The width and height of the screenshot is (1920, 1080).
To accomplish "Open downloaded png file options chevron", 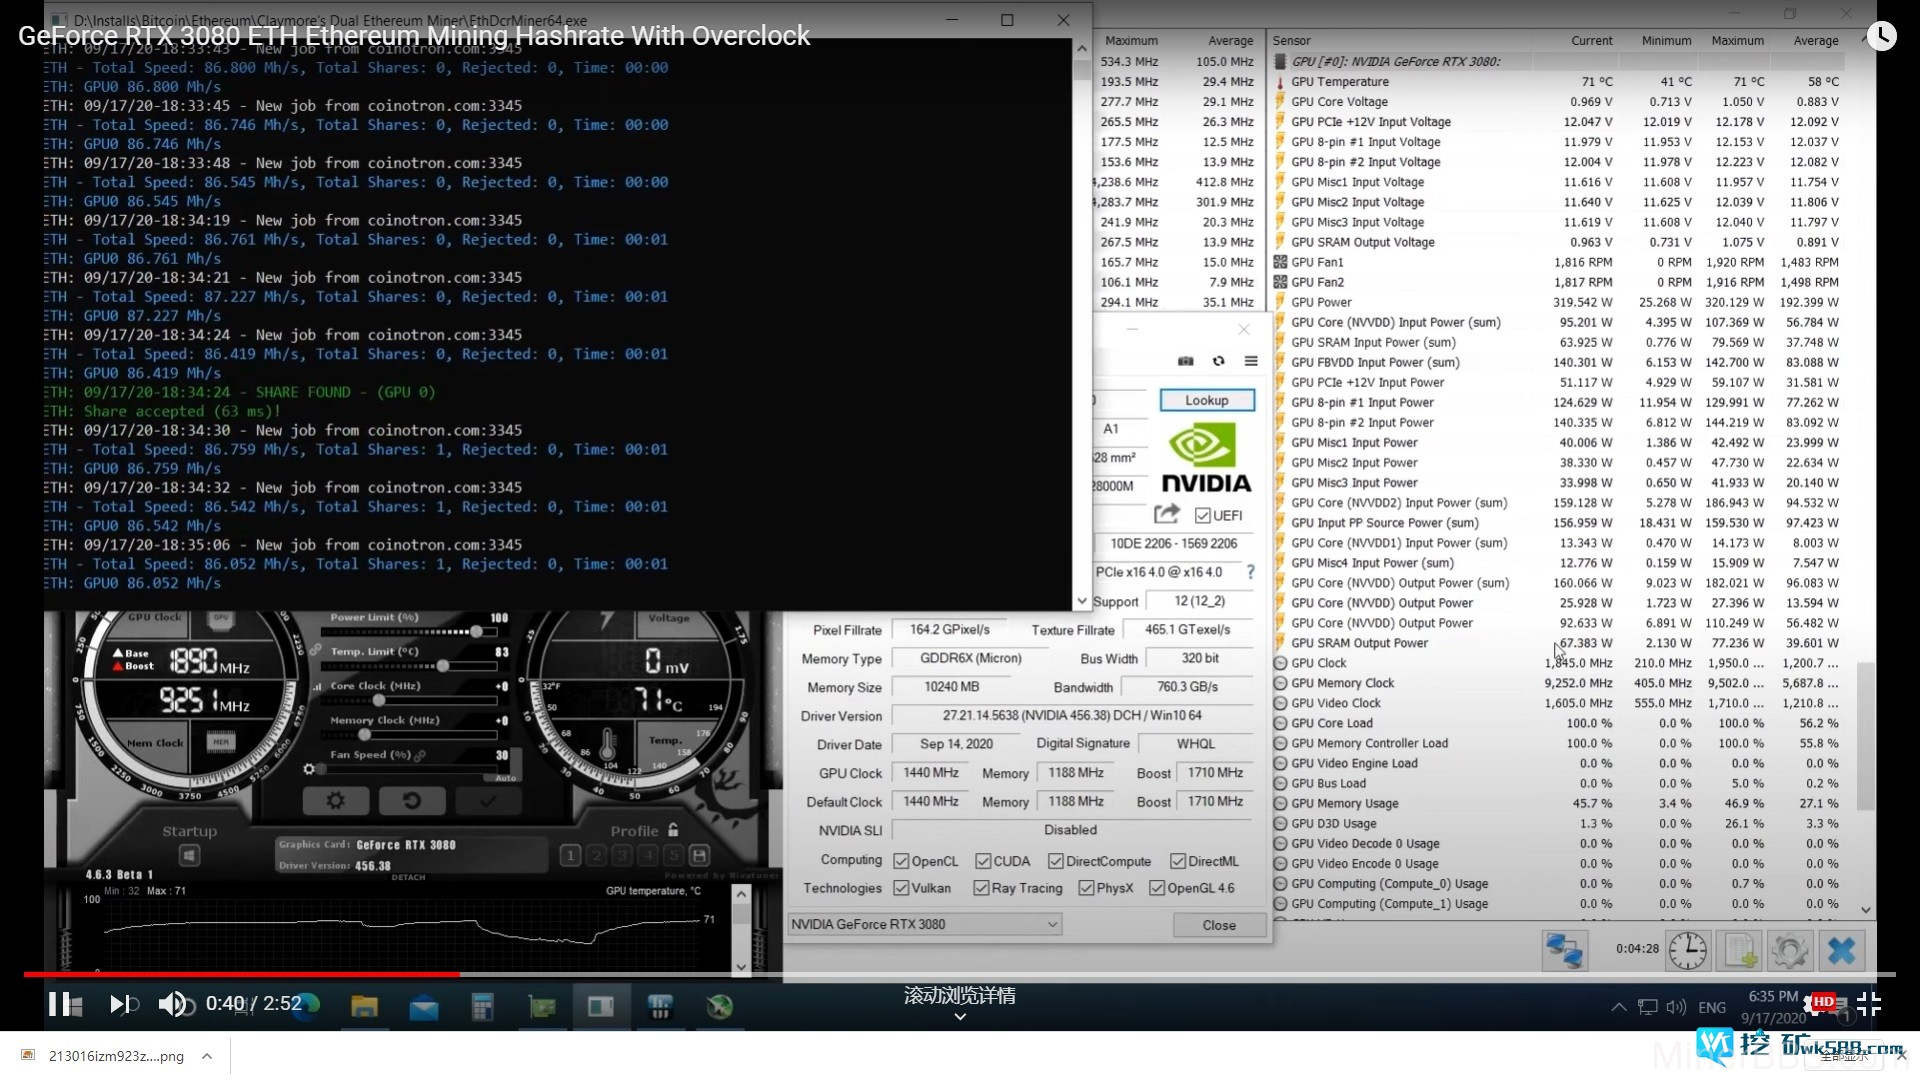I will (x=206, y=1056).
